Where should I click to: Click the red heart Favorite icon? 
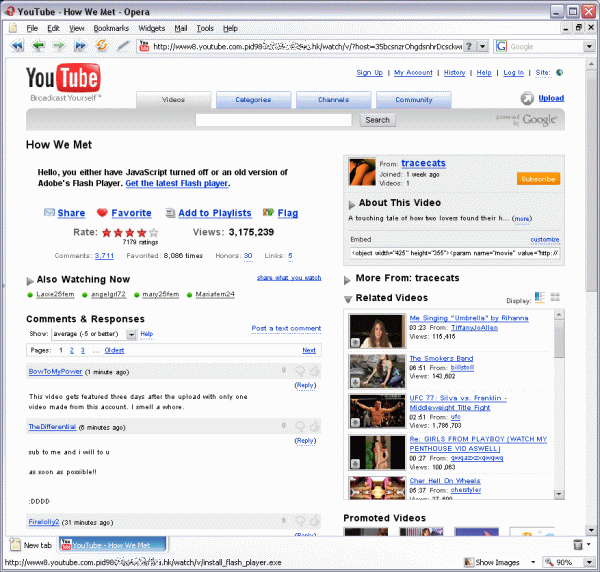click(x=102, y=212)
